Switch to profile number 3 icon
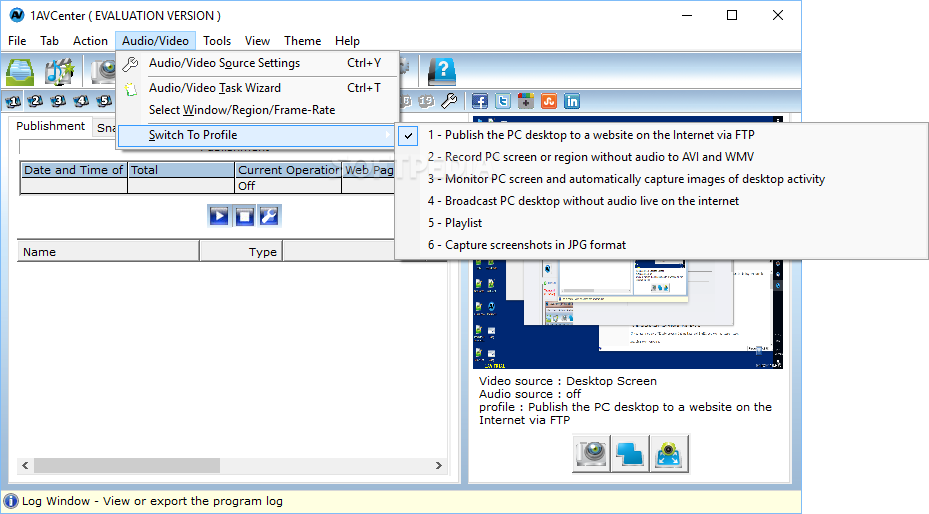 click(58, 101)
